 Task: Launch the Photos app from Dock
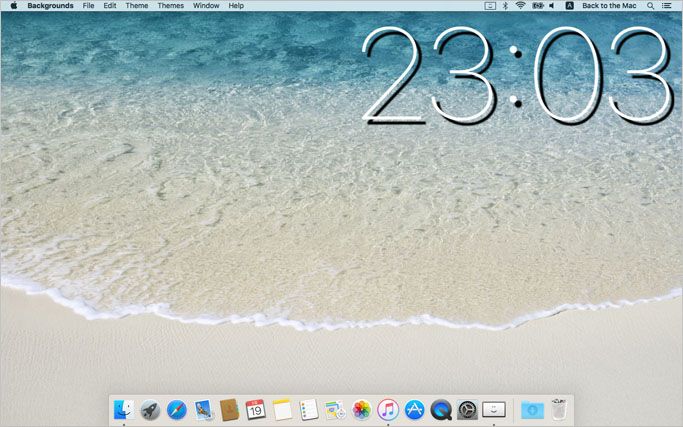362,410
